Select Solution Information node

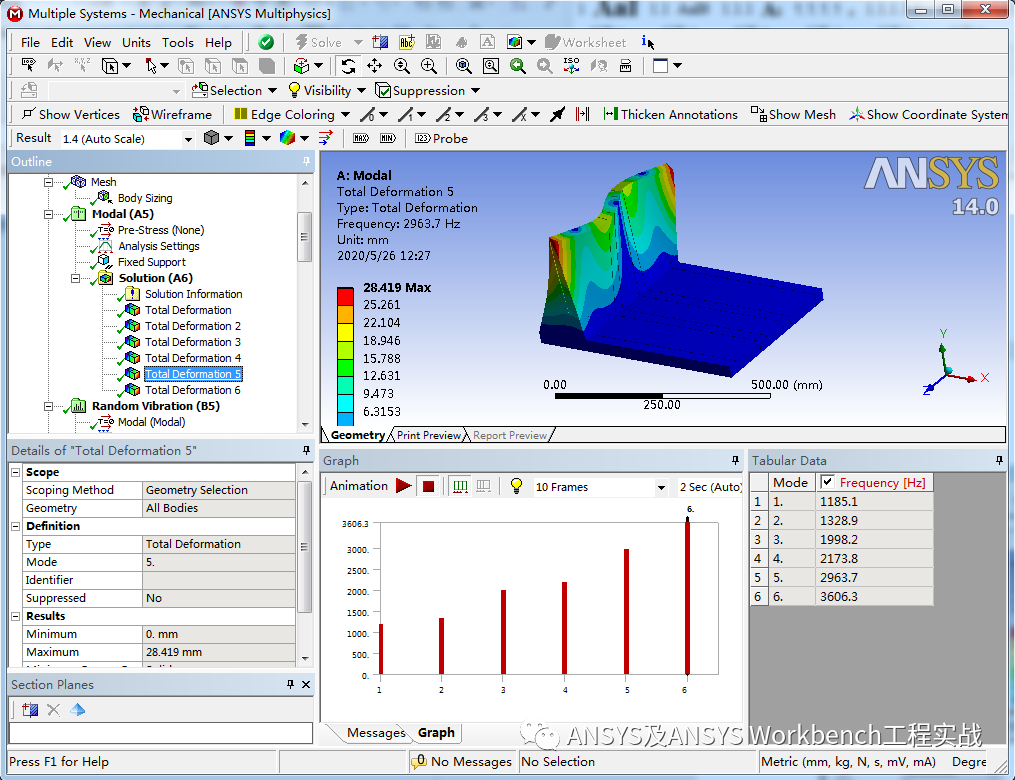point(194,294)
